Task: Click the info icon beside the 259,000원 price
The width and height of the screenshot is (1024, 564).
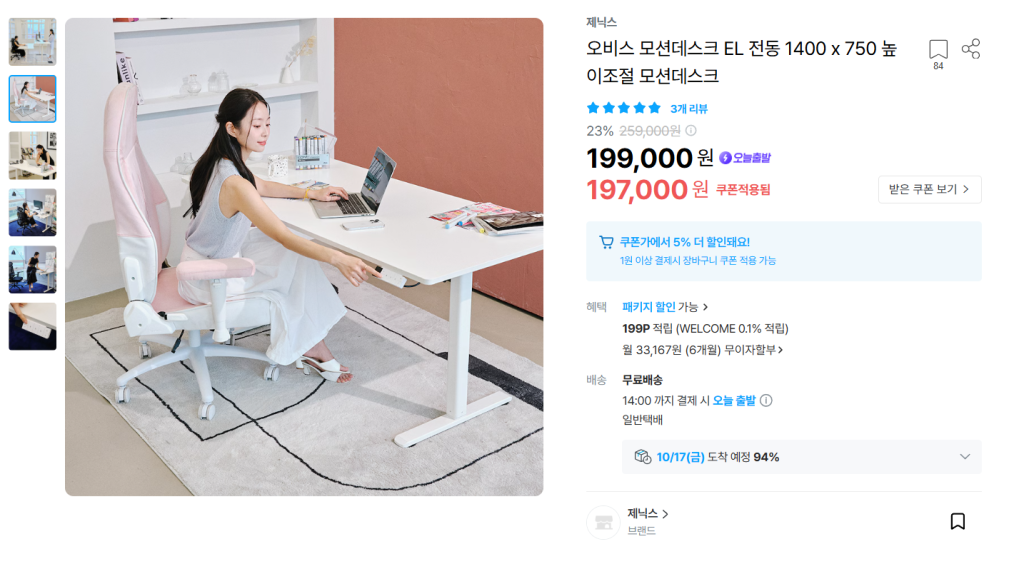Action: pyautogui.click(x=690, y=131)
